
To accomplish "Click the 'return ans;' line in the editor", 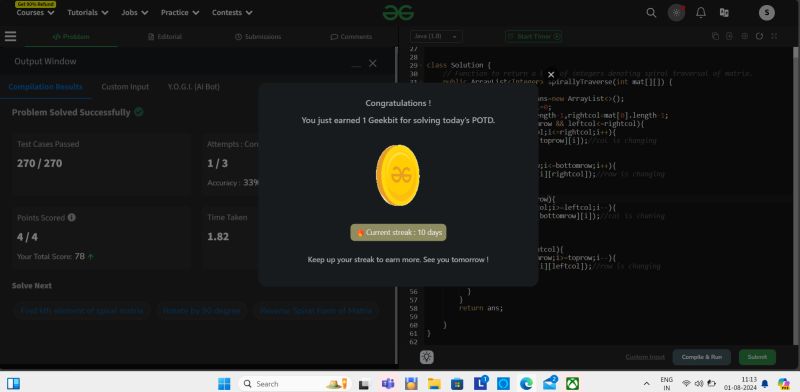I will 481,308.
